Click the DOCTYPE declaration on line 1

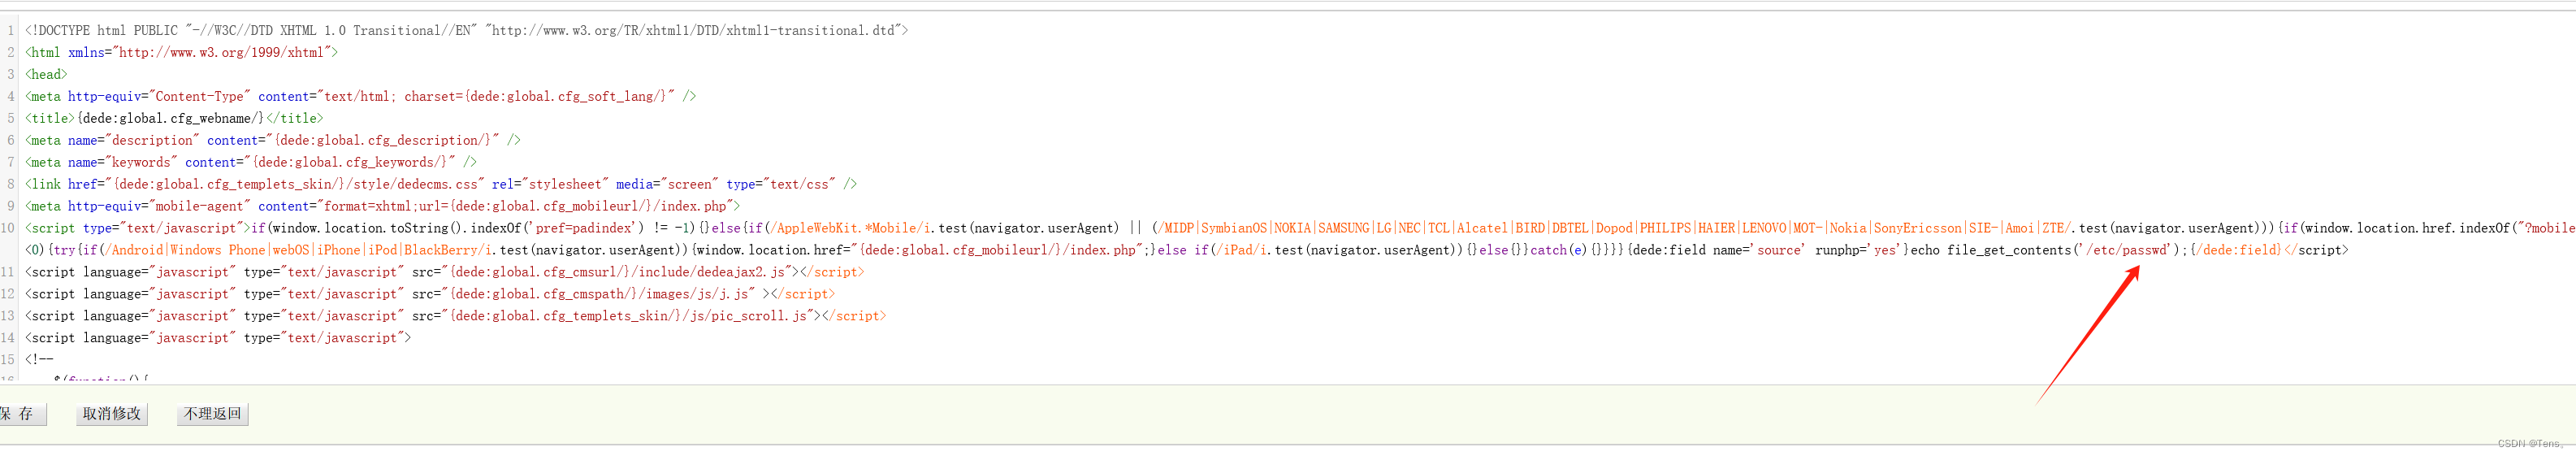[466, 31]
